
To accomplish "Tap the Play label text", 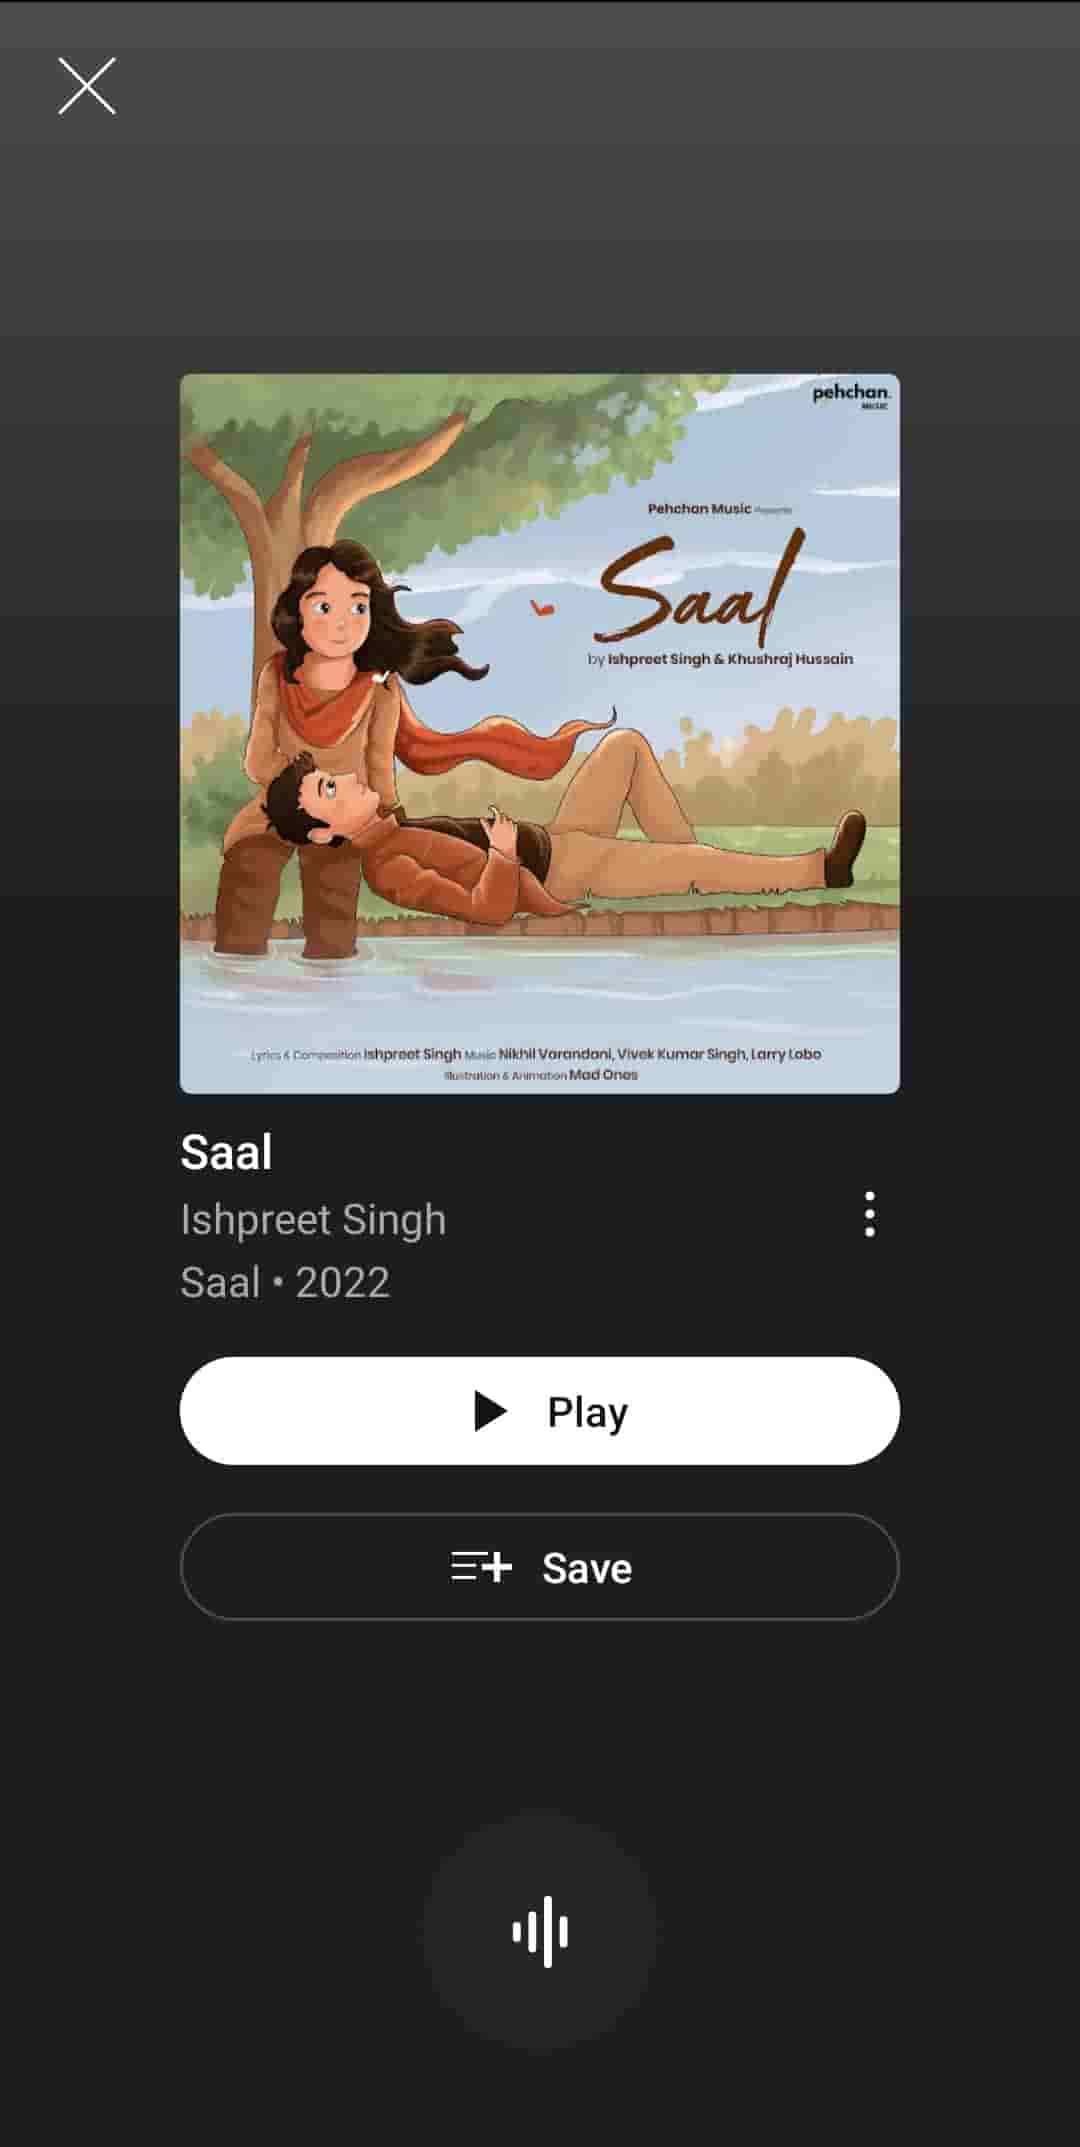I will coord(587,1412).
